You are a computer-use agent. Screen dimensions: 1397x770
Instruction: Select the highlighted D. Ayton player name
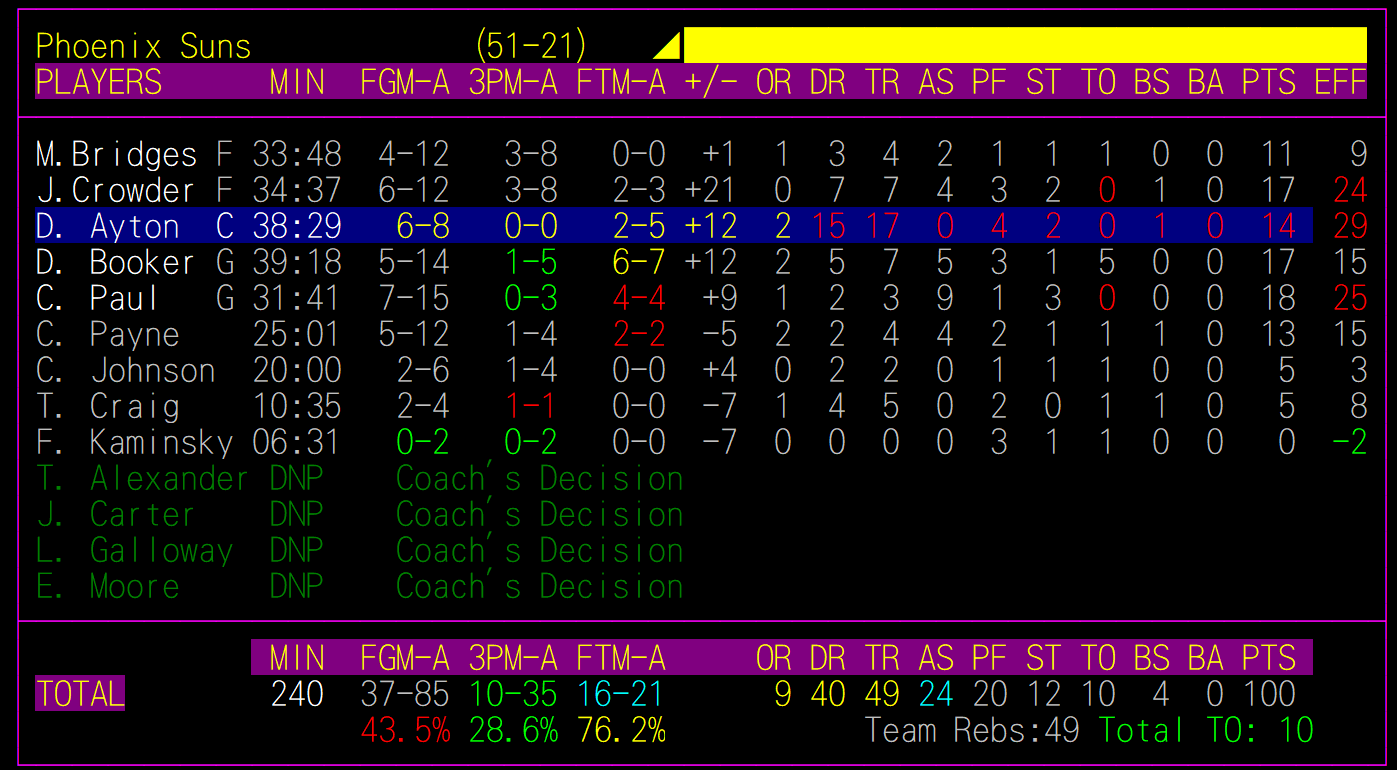click(107, 226)
